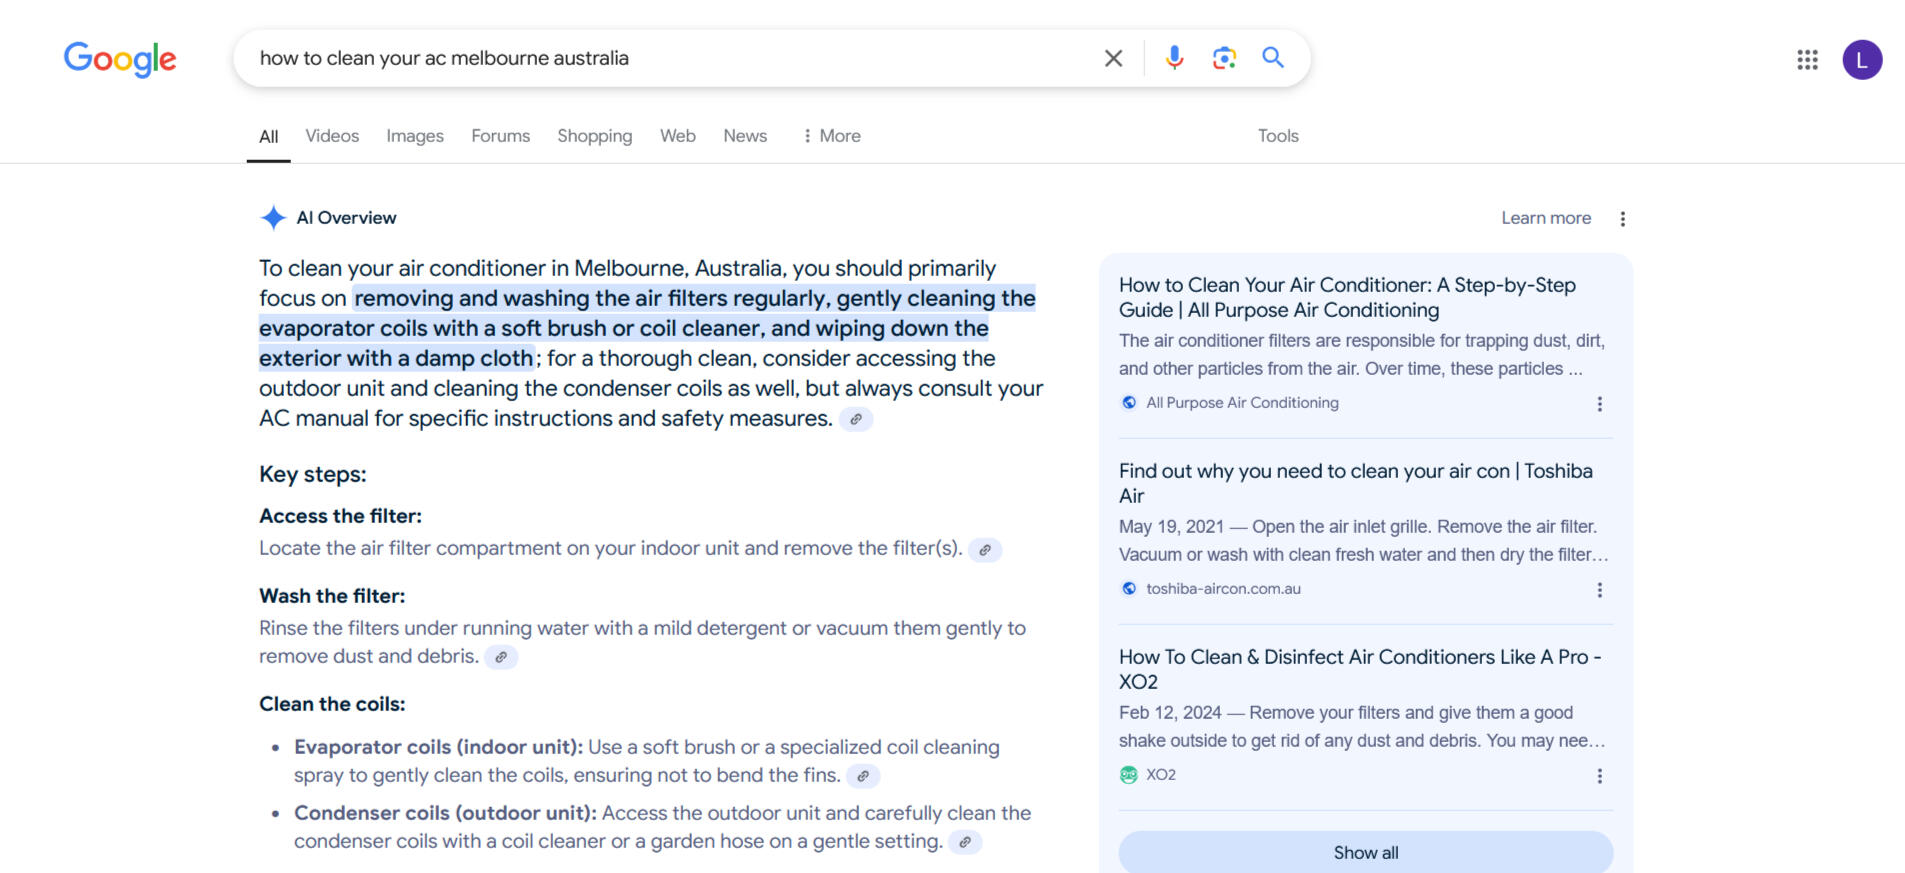Open options for Toshiba Air result
Screen dimensions: 1905x873
[1599, 590]
